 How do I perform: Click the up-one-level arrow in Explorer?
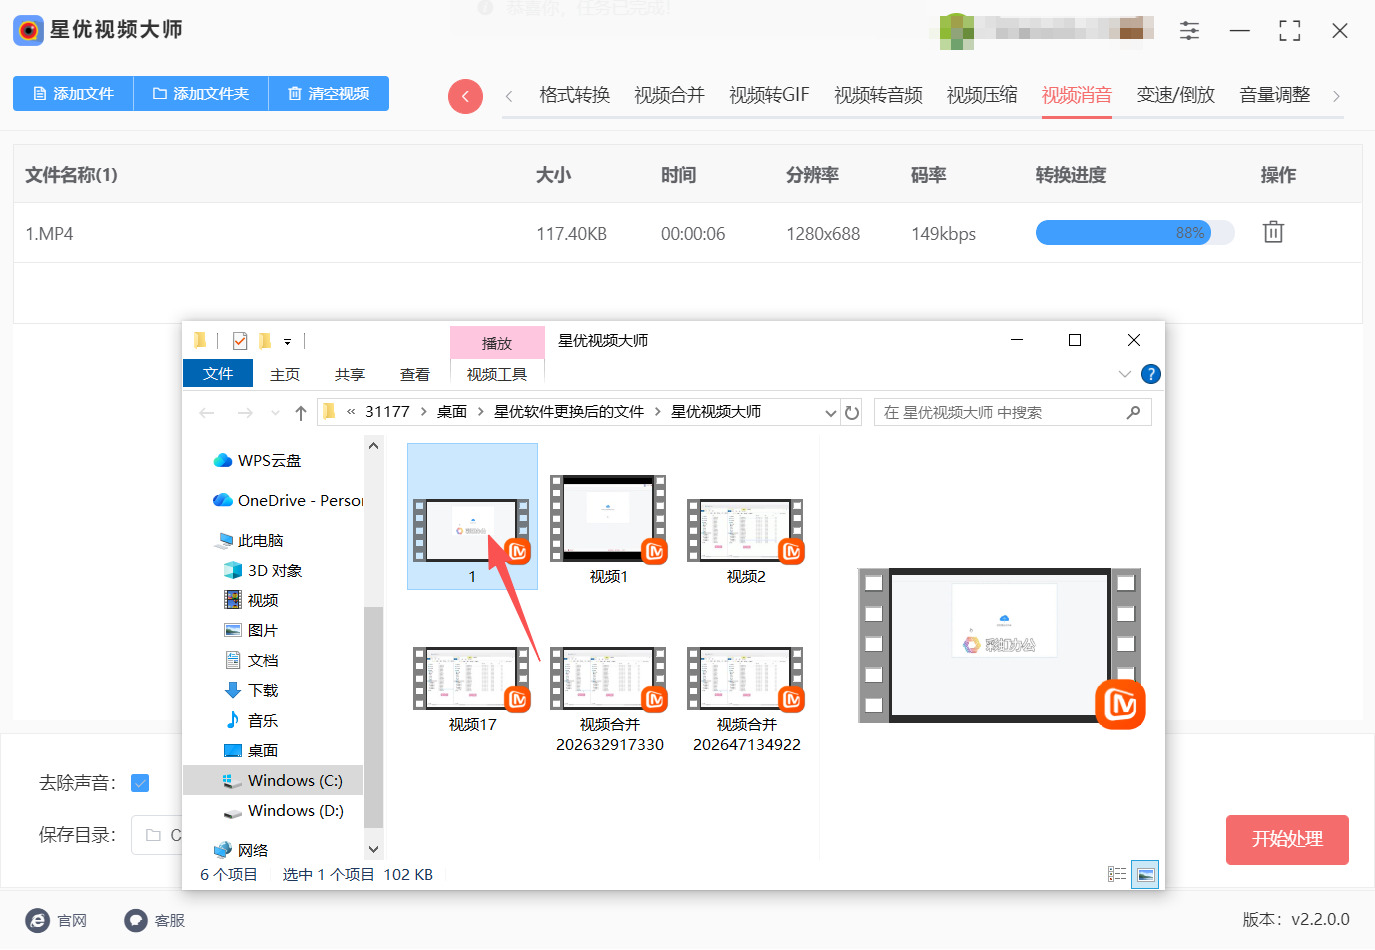pyautogui.click(x=300, y=413)
